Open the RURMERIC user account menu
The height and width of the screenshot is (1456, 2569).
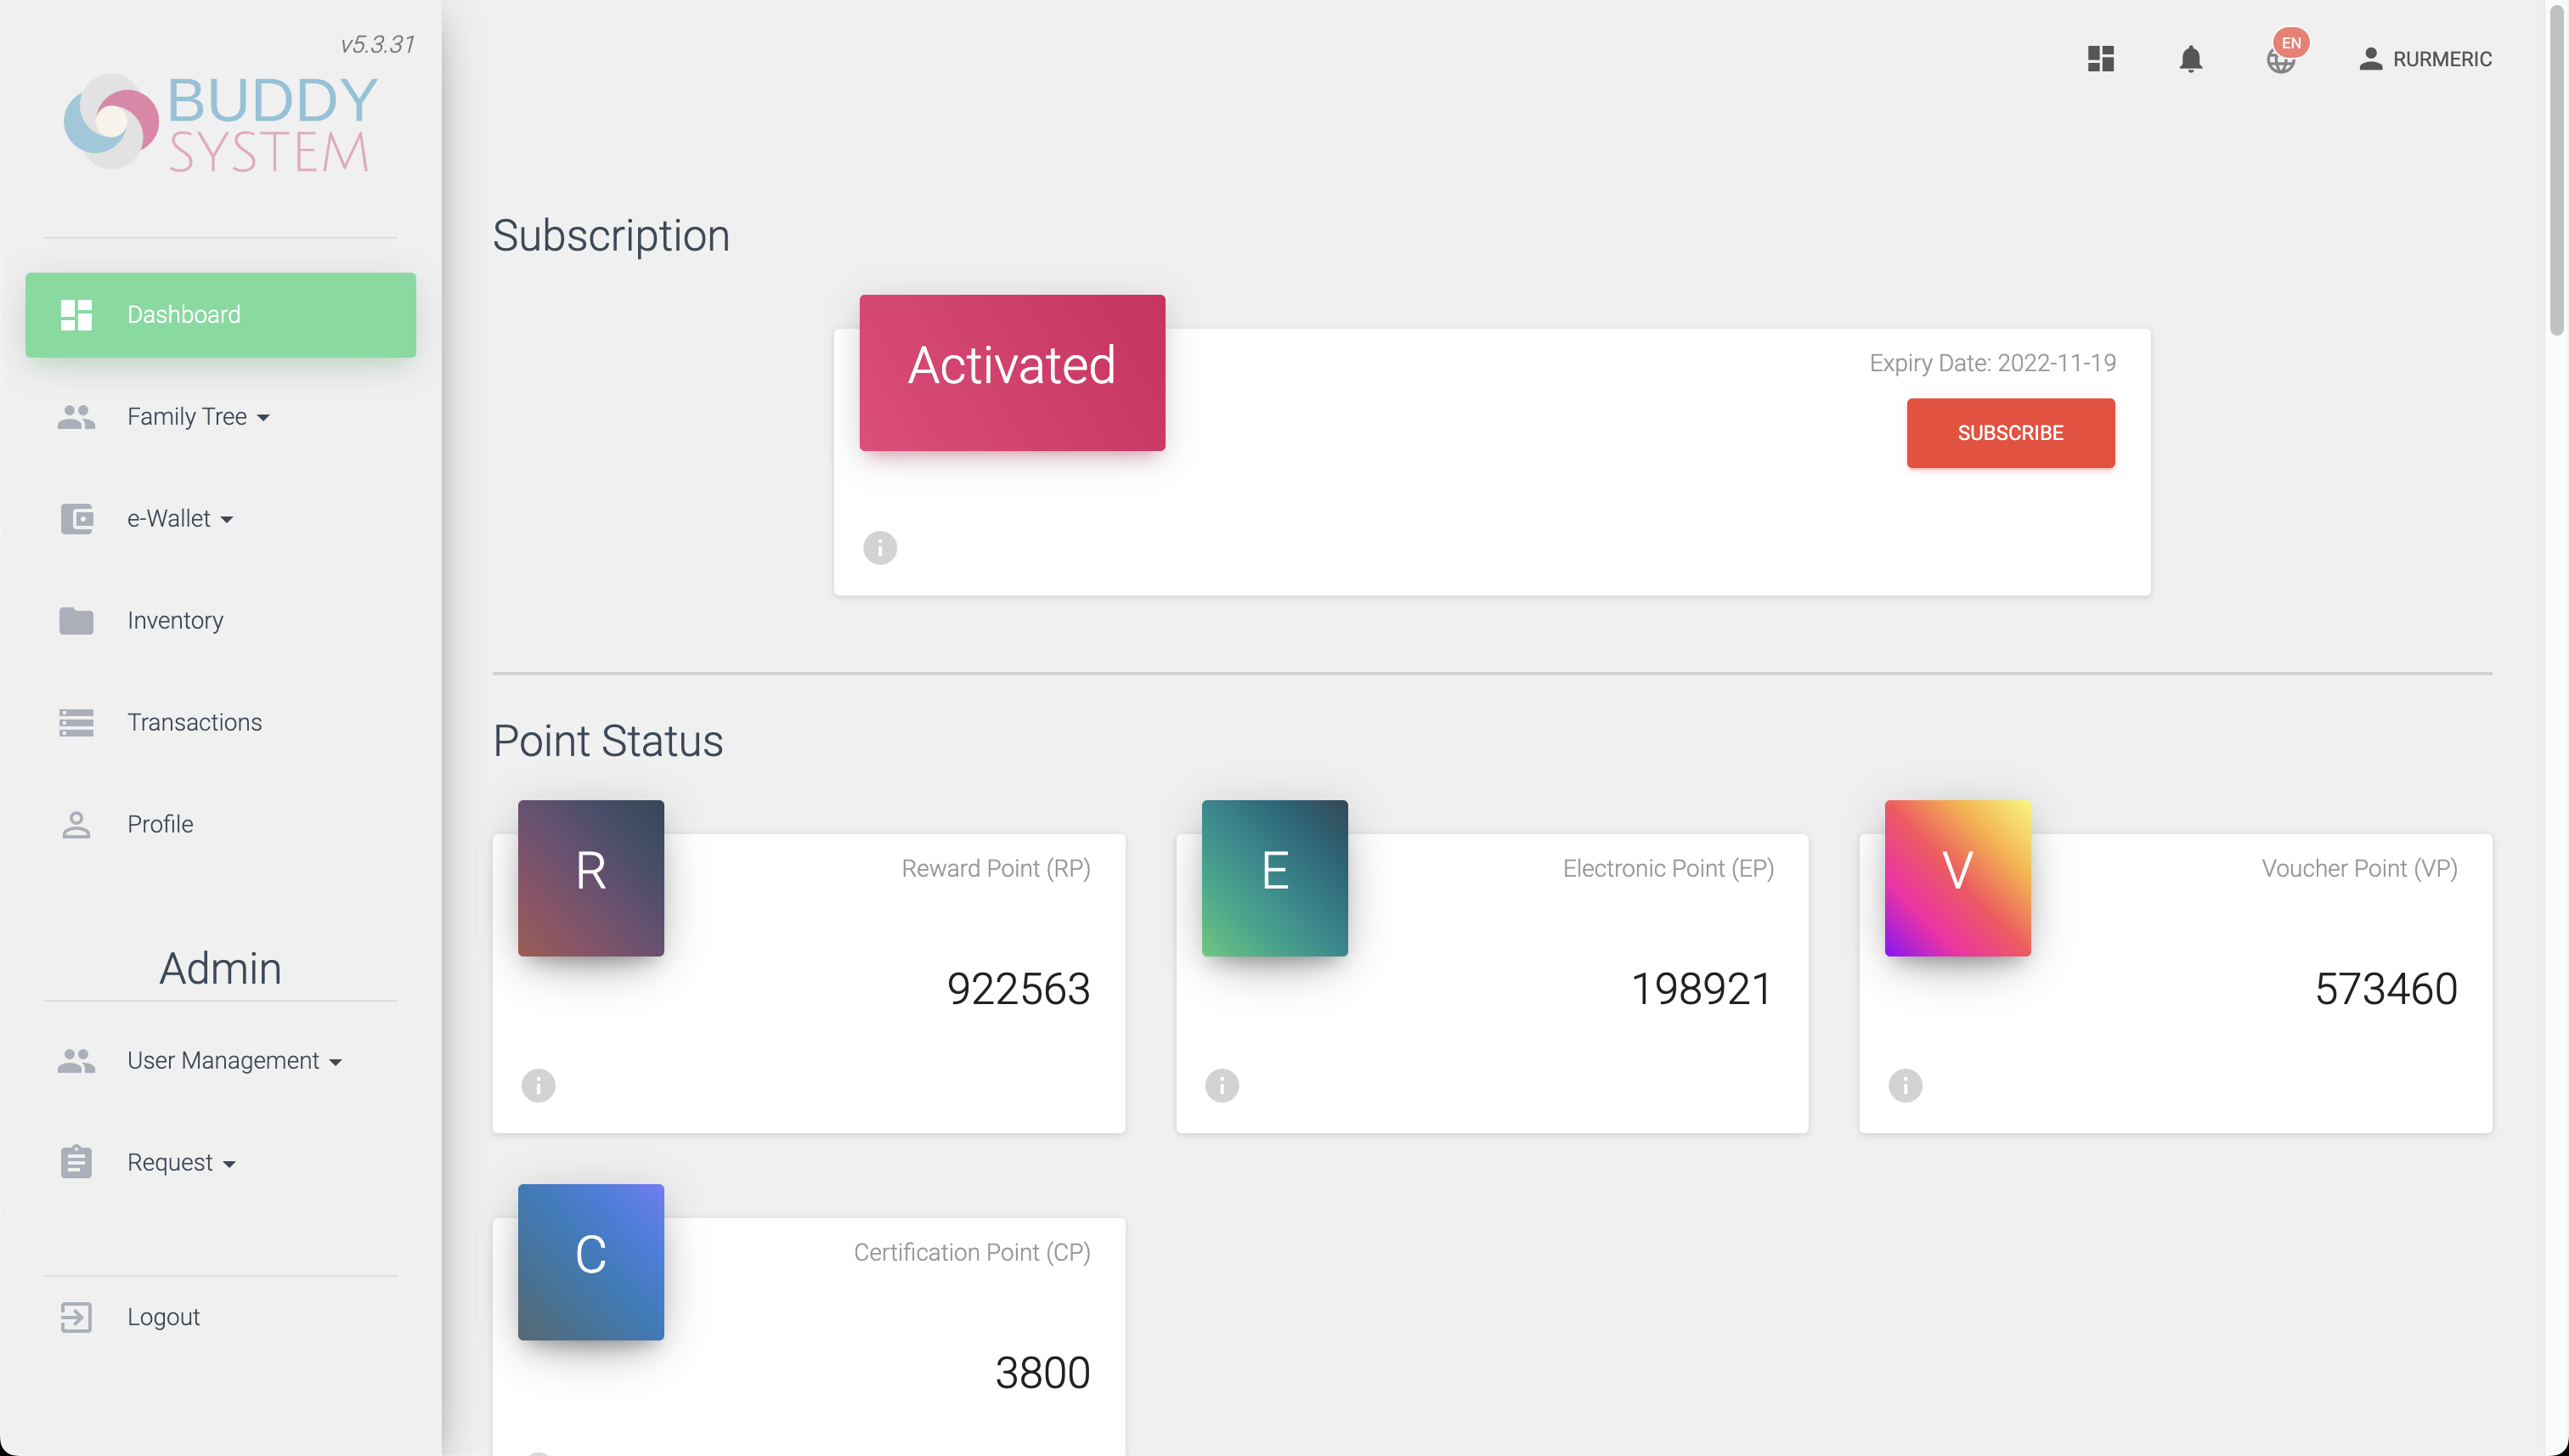click(x=2425, y=59)
